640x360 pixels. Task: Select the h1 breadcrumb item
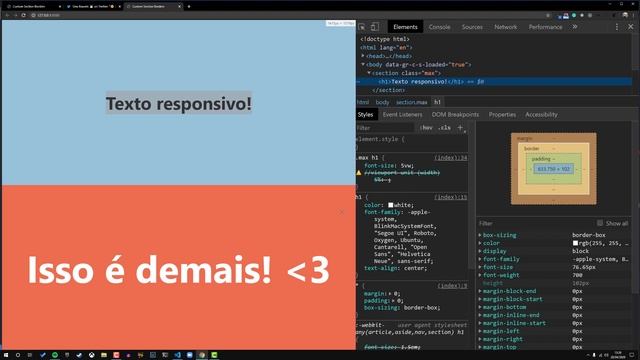pyautogui.click(x=438, y=102)
